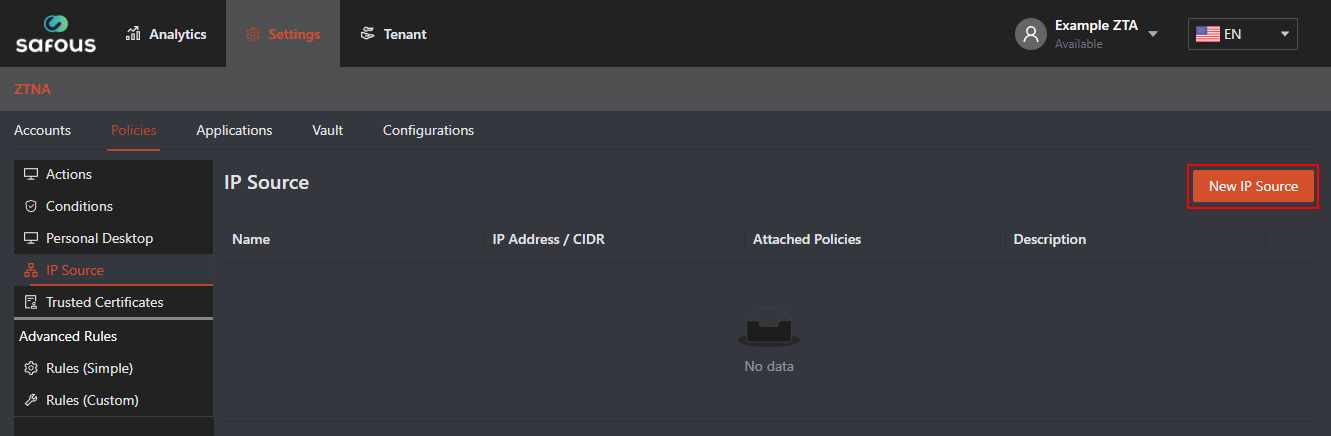Open the Applications tab
The width and height of the screenshot is (1331, 436).
[x=234, y=130]
